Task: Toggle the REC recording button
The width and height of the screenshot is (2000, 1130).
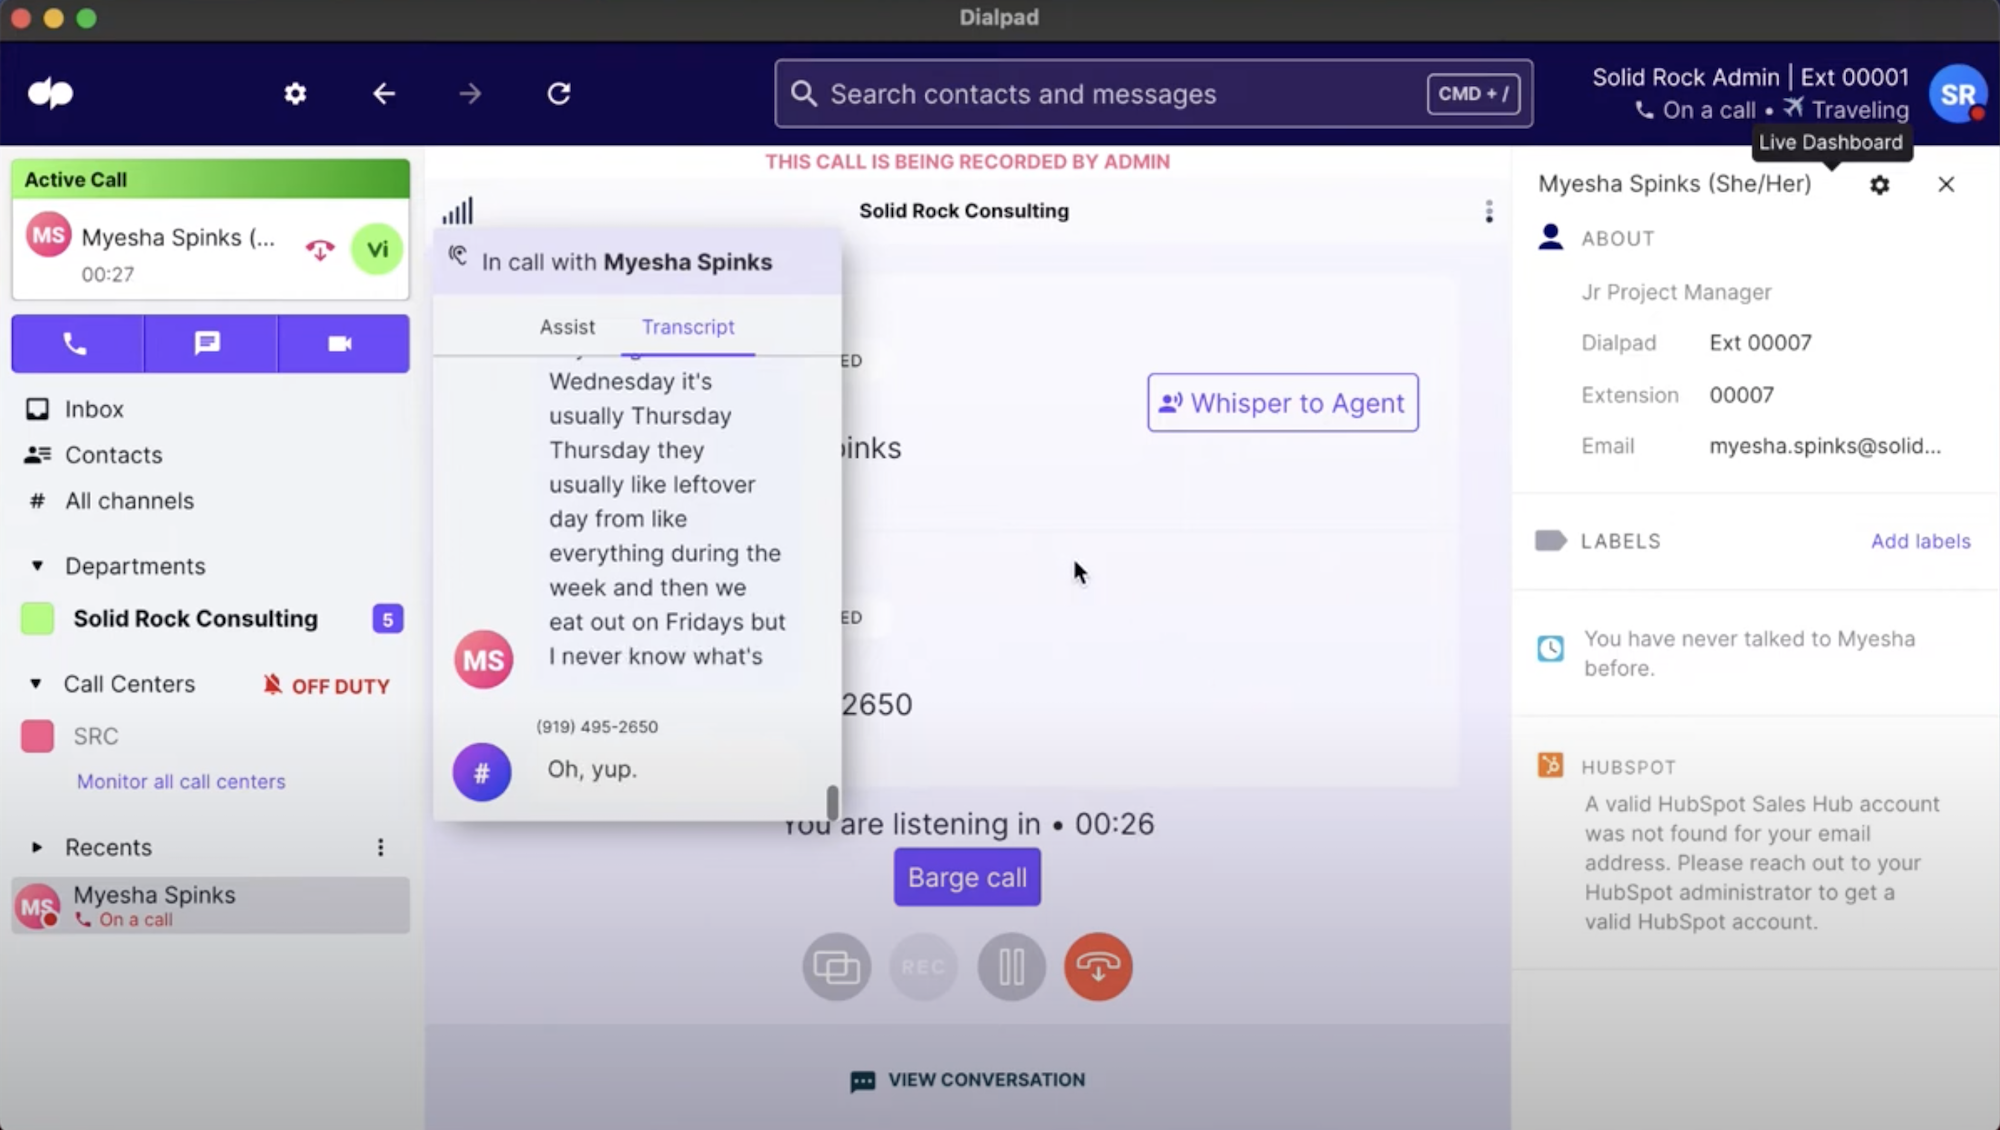Action: pos(923,967)
